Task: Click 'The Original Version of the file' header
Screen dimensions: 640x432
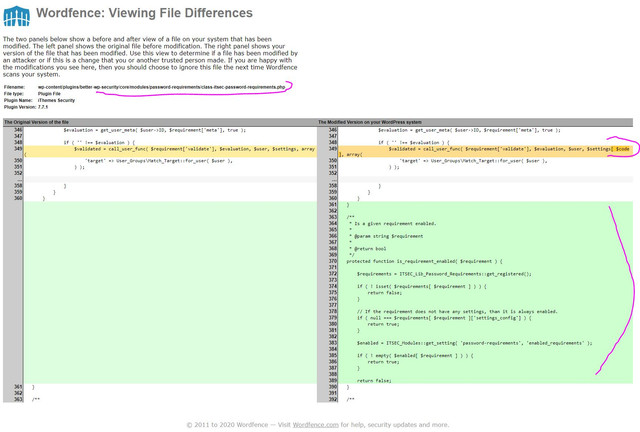Action: point(36,122)
